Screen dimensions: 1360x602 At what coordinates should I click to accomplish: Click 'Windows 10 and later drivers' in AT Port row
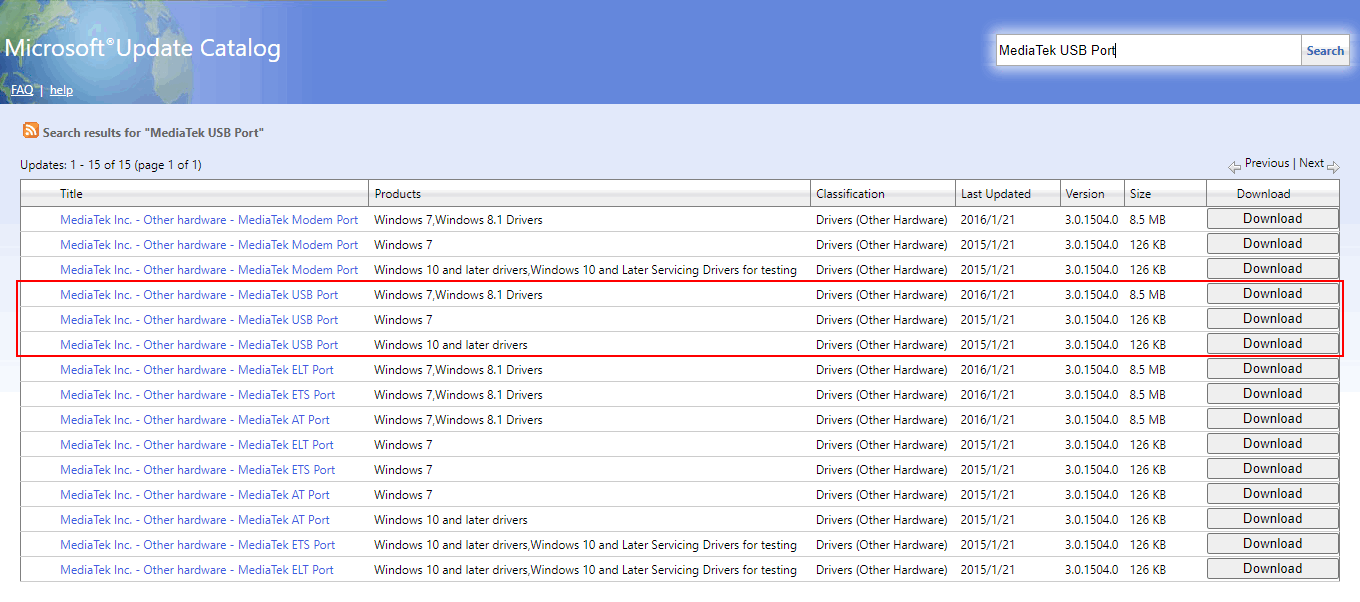[451, 520]
